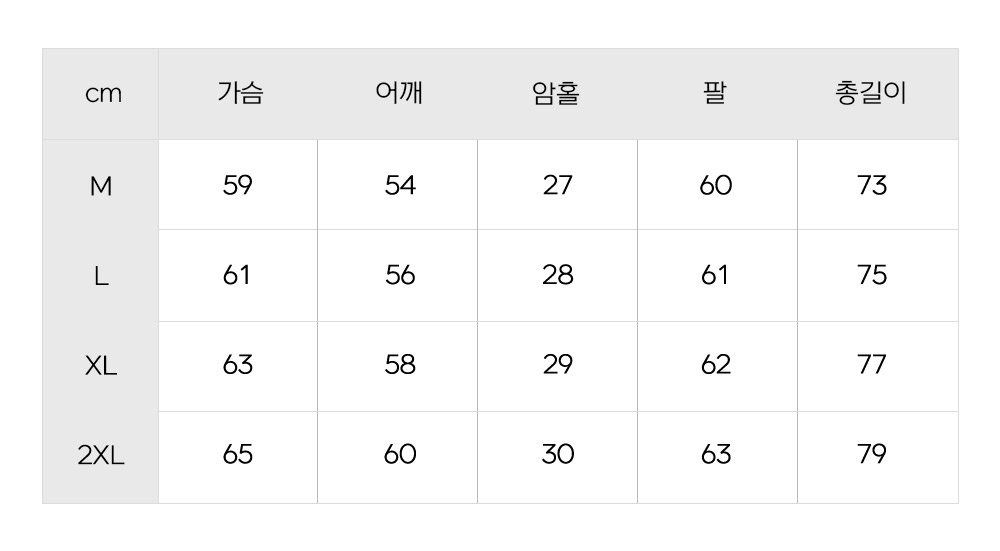
Task: Click the XL armhole value 29
Action: (558, 365)
